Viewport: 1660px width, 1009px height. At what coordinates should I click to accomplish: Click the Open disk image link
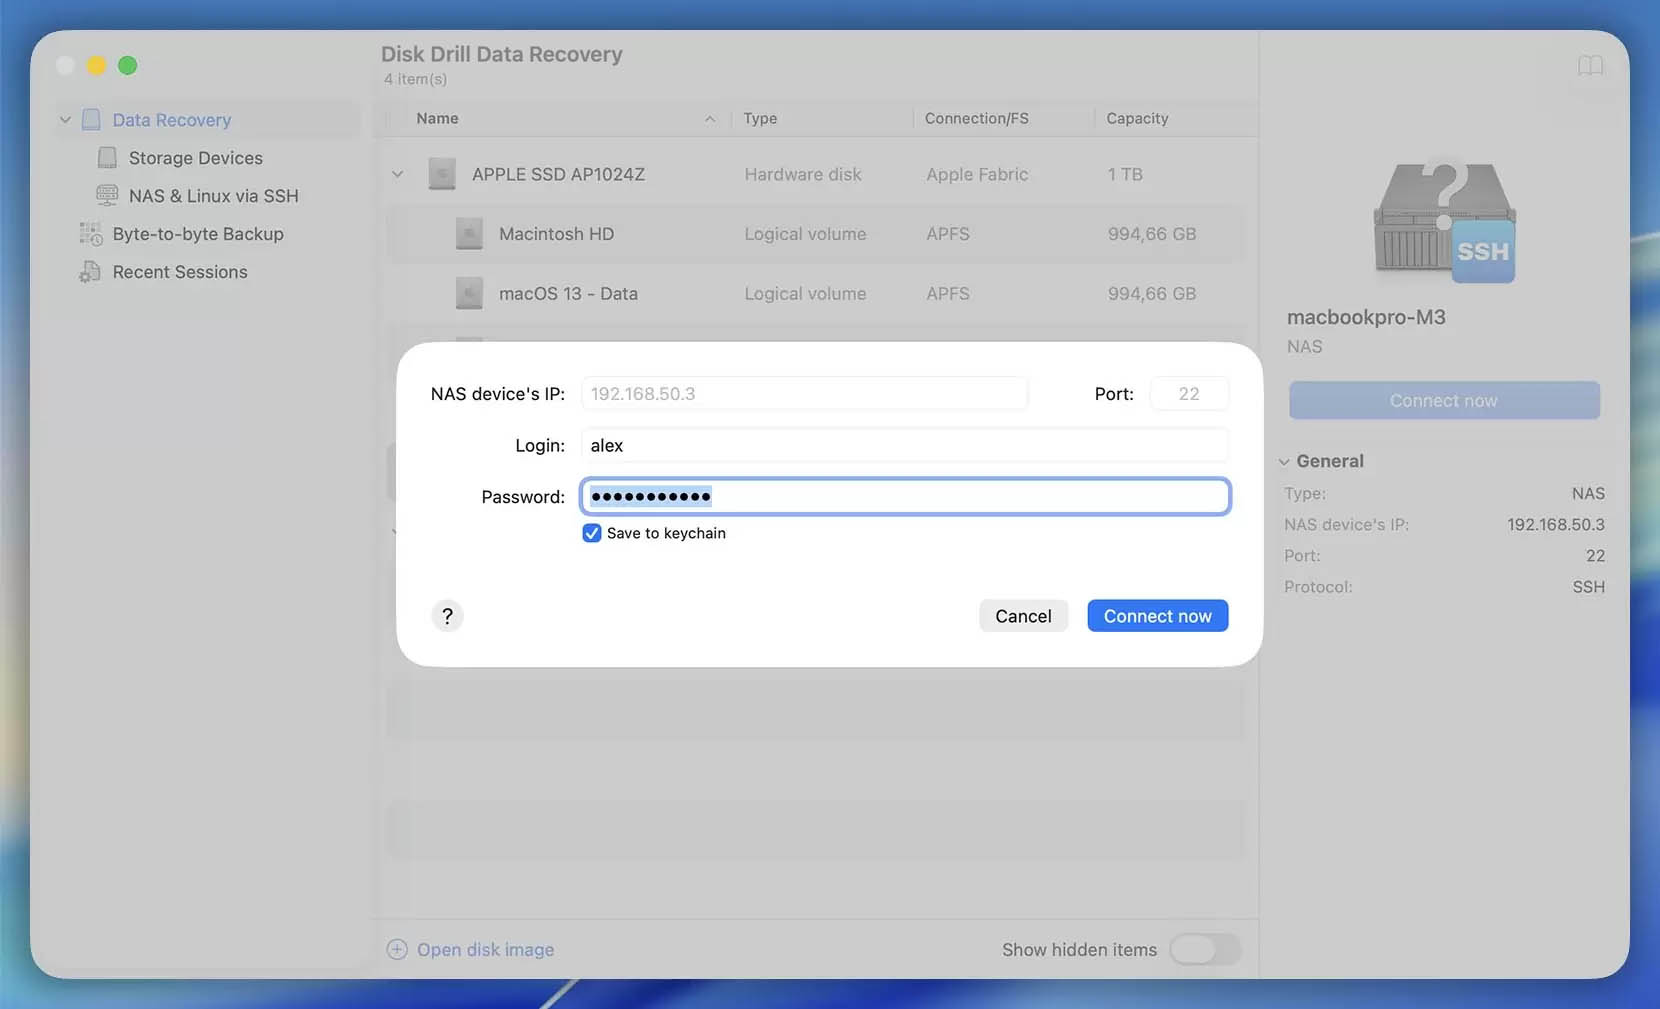click(485, 949)
